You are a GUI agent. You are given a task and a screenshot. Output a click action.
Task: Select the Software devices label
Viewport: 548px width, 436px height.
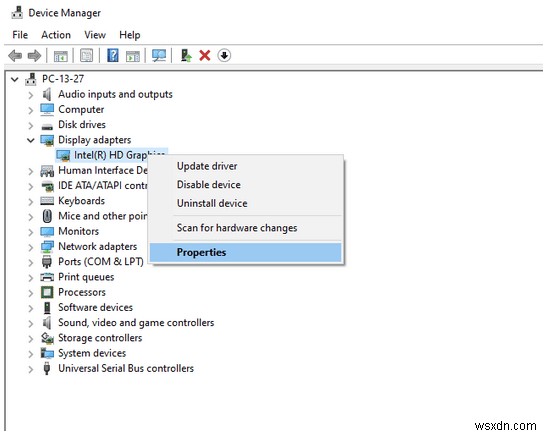click(x=95, y=308)
